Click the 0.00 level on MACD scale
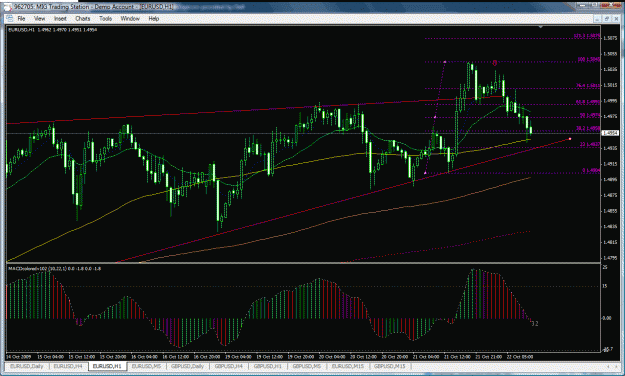Viewport: 625px width, 376px height. pos(607,318)
